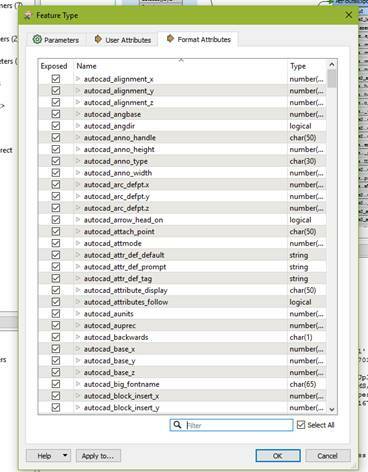The image size is (368, 472).
Task: Select the autocad_attmode row name
Action: [x=112, y=243]
